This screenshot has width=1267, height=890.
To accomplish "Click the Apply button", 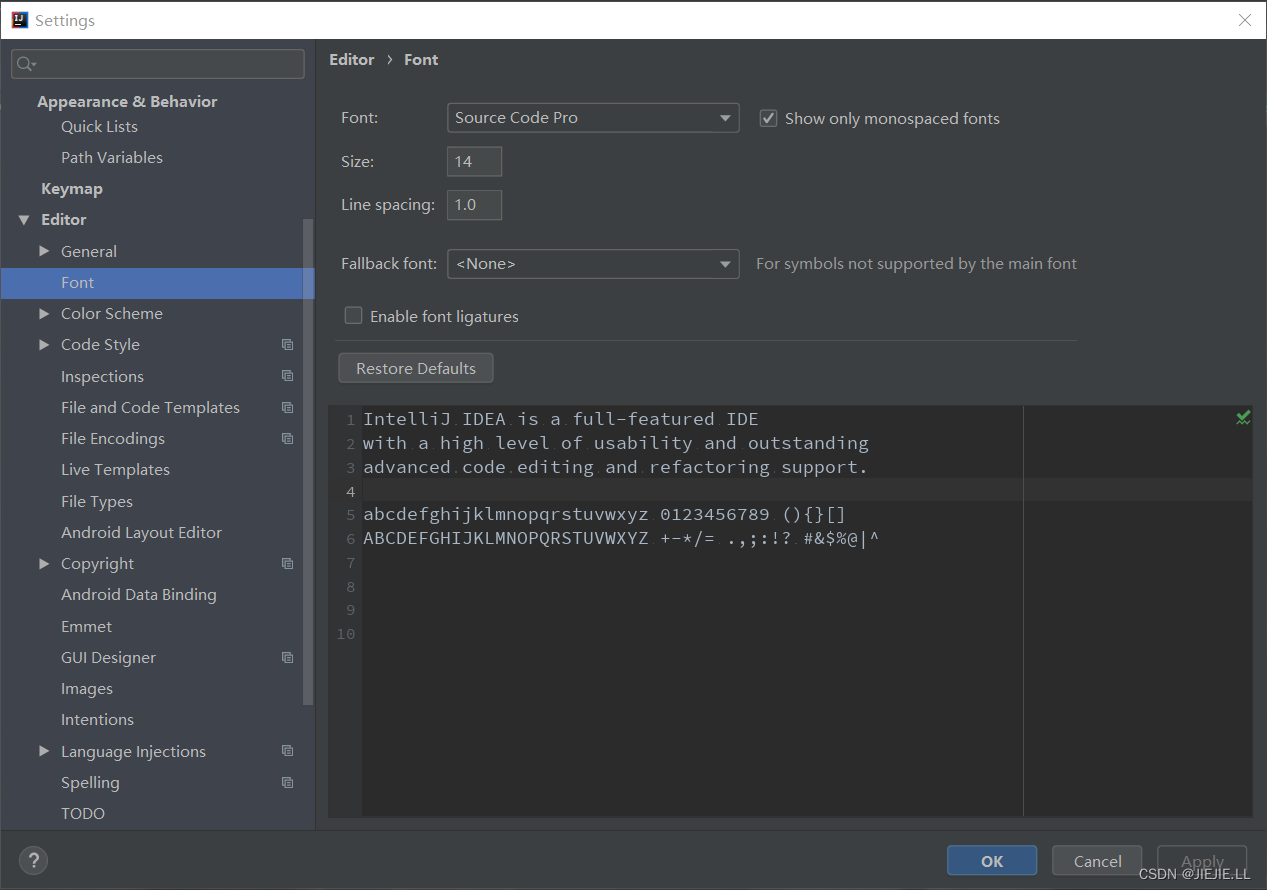I will point(1202,861).
